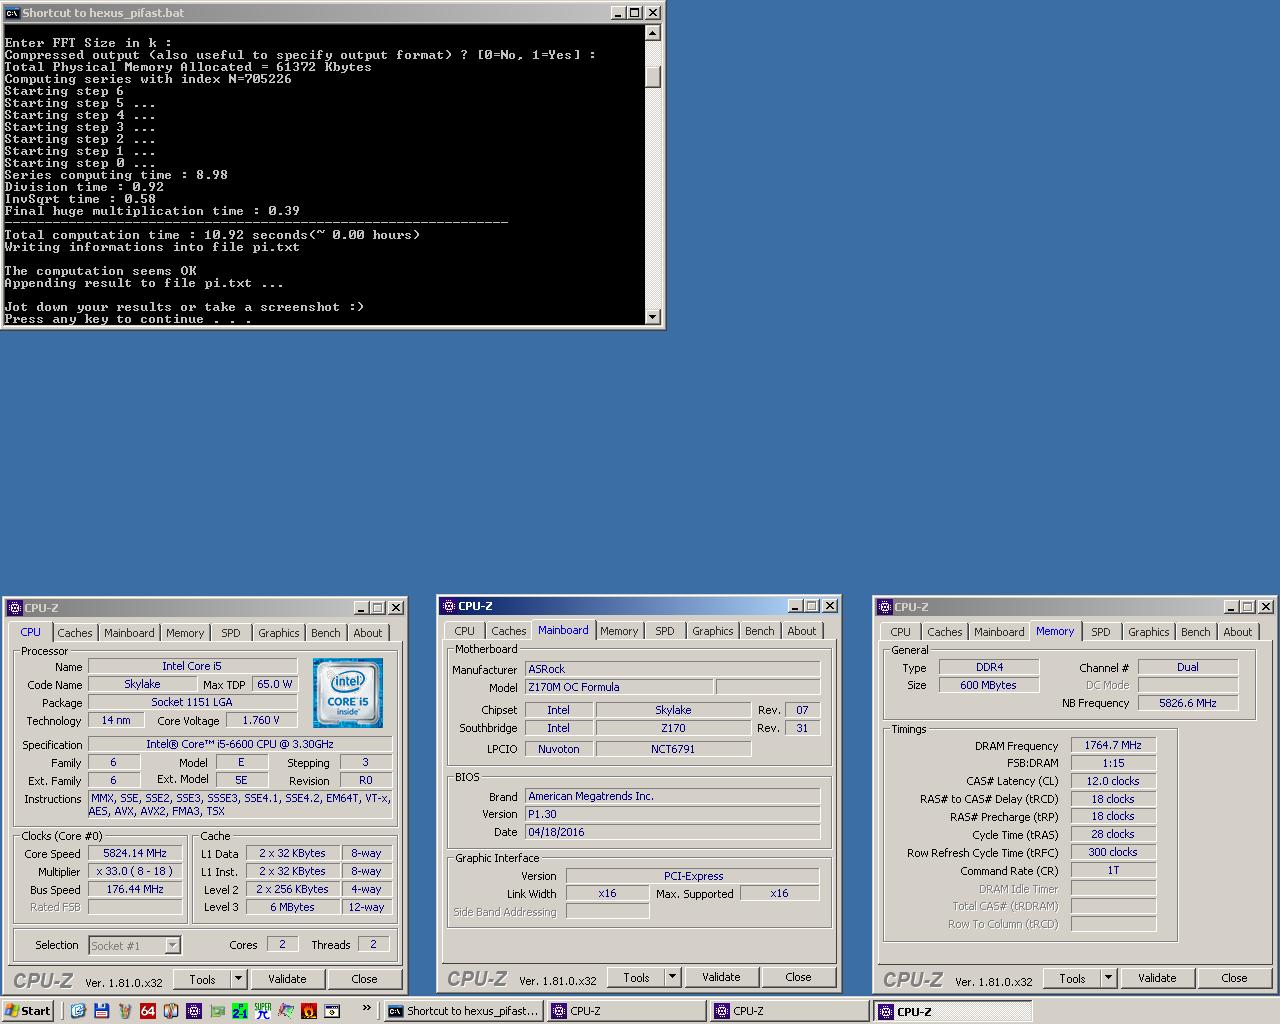Click the Specification field i5-6600 CPU

pyautogui.click(x=240, y=744)
